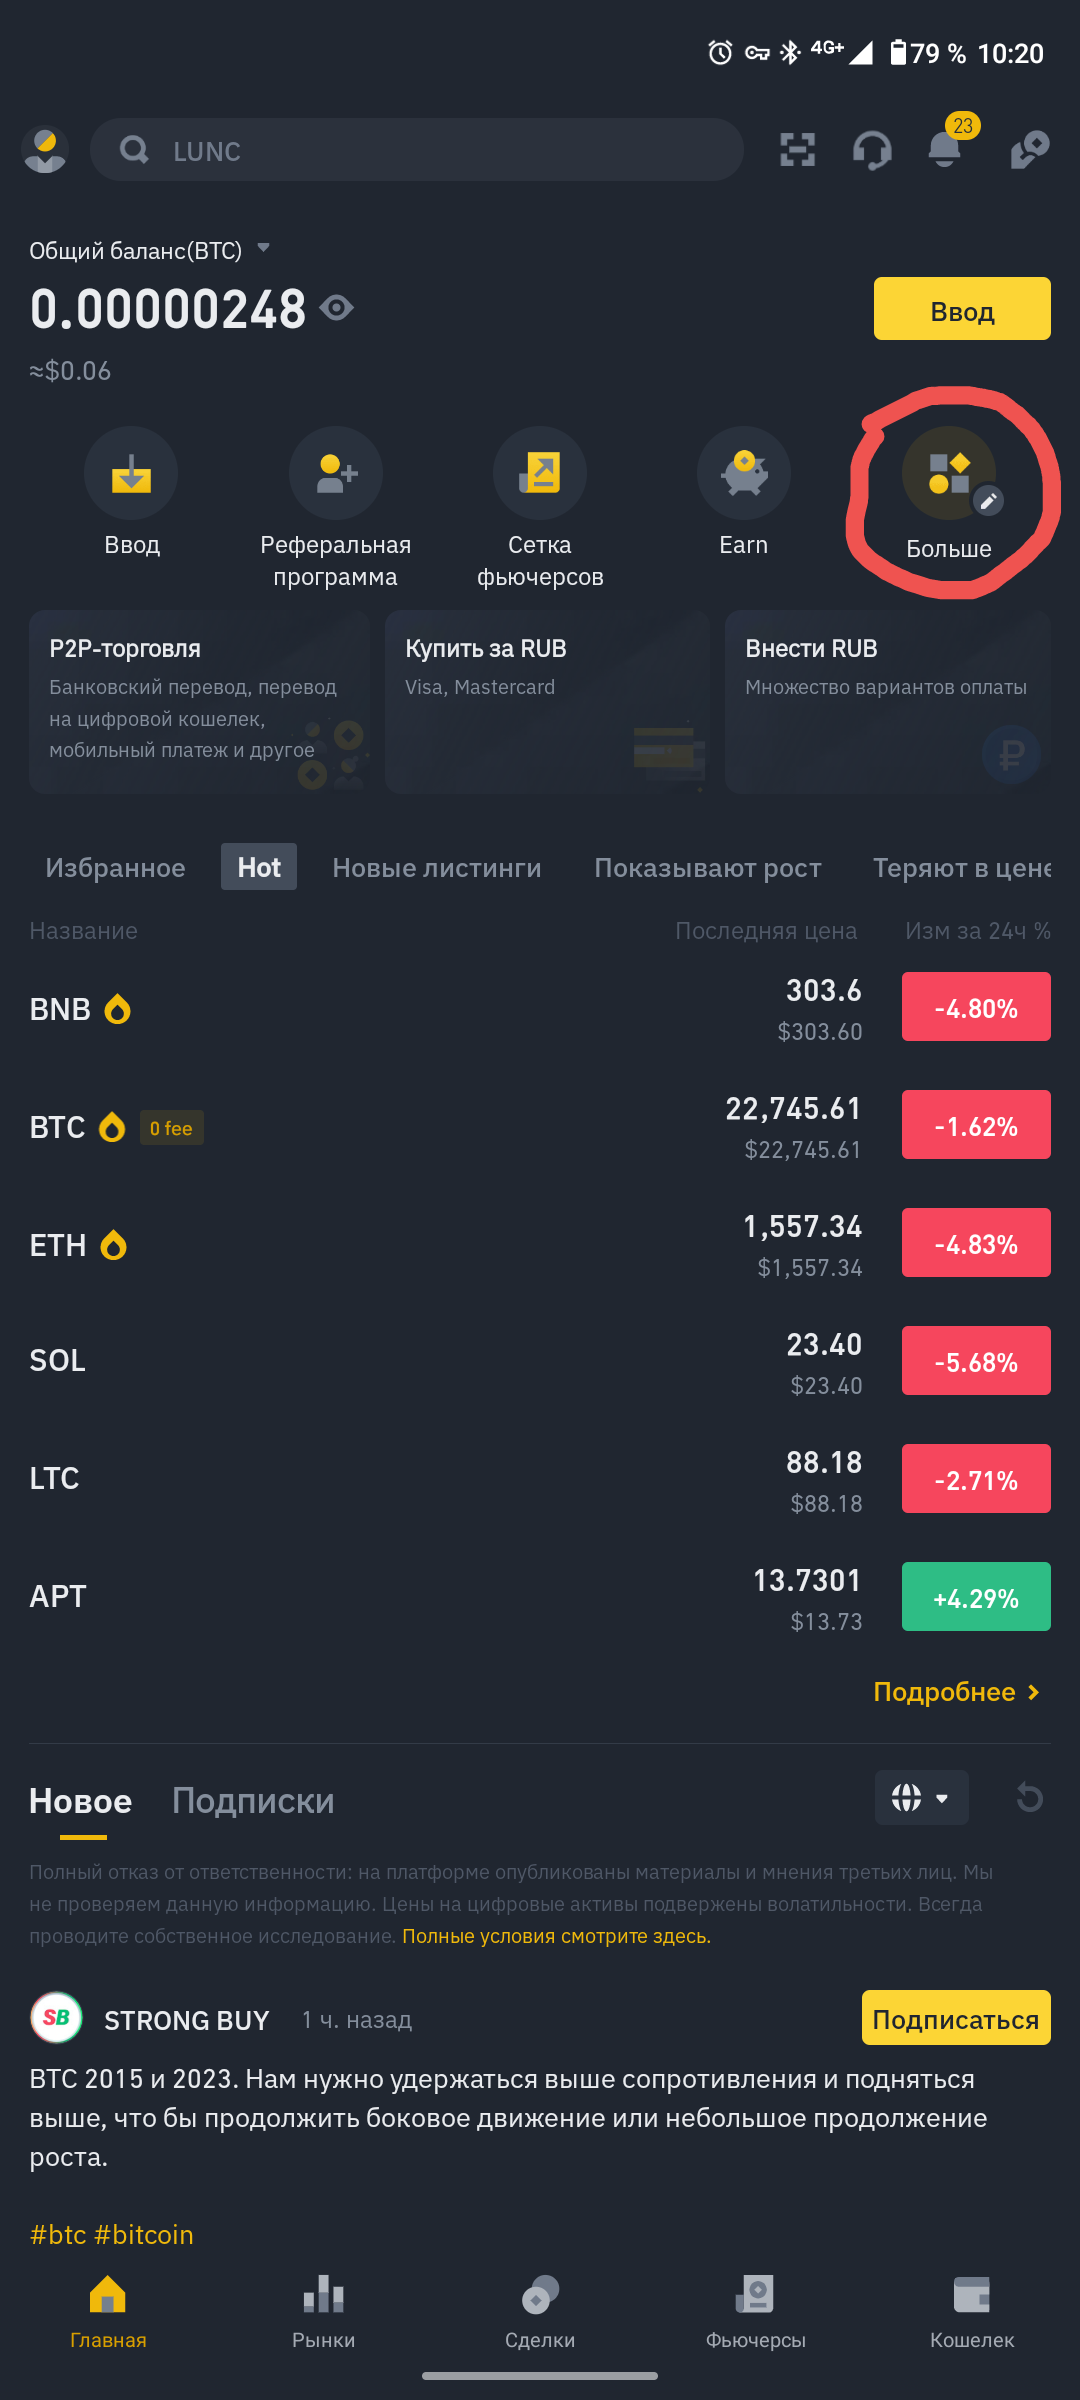Open the P2P-торговля card

pos(200,702)
